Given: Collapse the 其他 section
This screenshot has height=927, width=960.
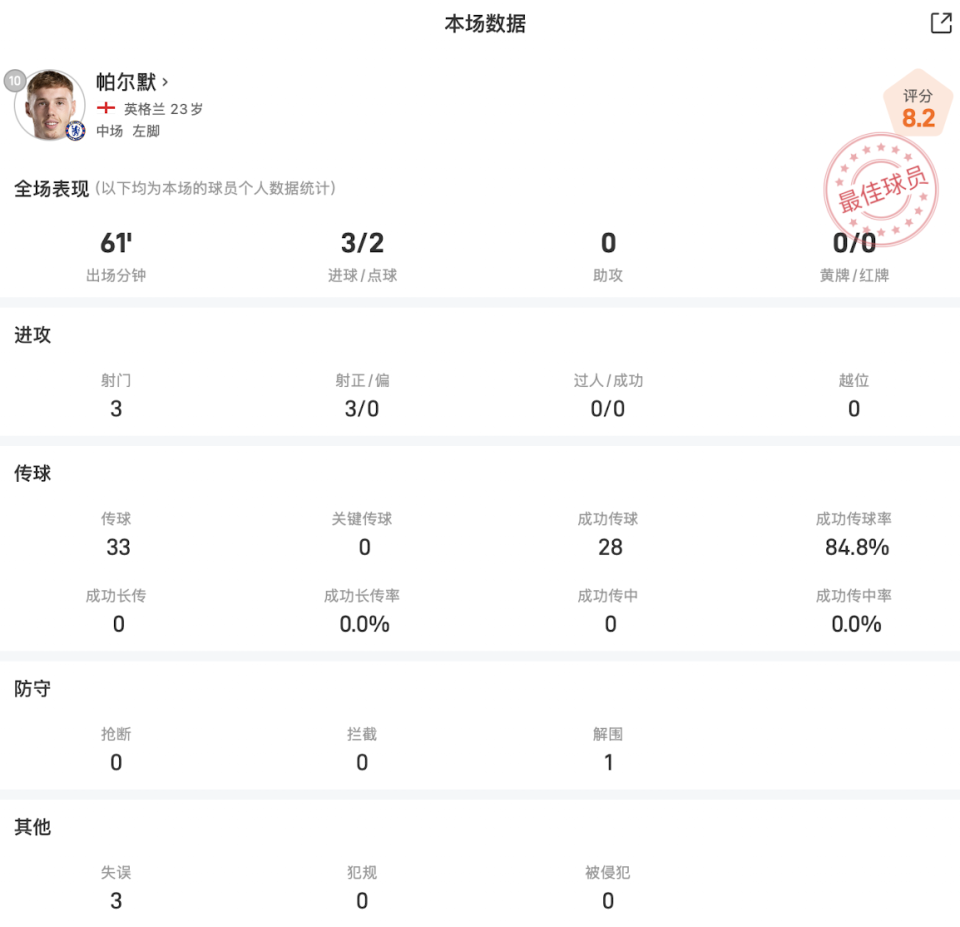Looking at the screenshot, I should click(30, 828).
